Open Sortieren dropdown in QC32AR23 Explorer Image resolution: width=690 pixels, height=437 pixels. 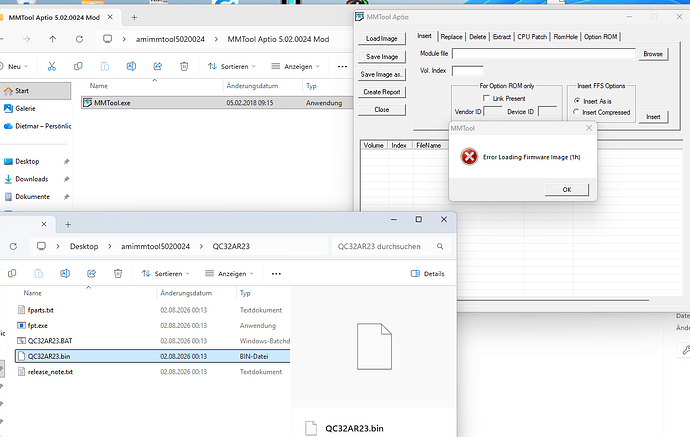(x=165, y=274)
